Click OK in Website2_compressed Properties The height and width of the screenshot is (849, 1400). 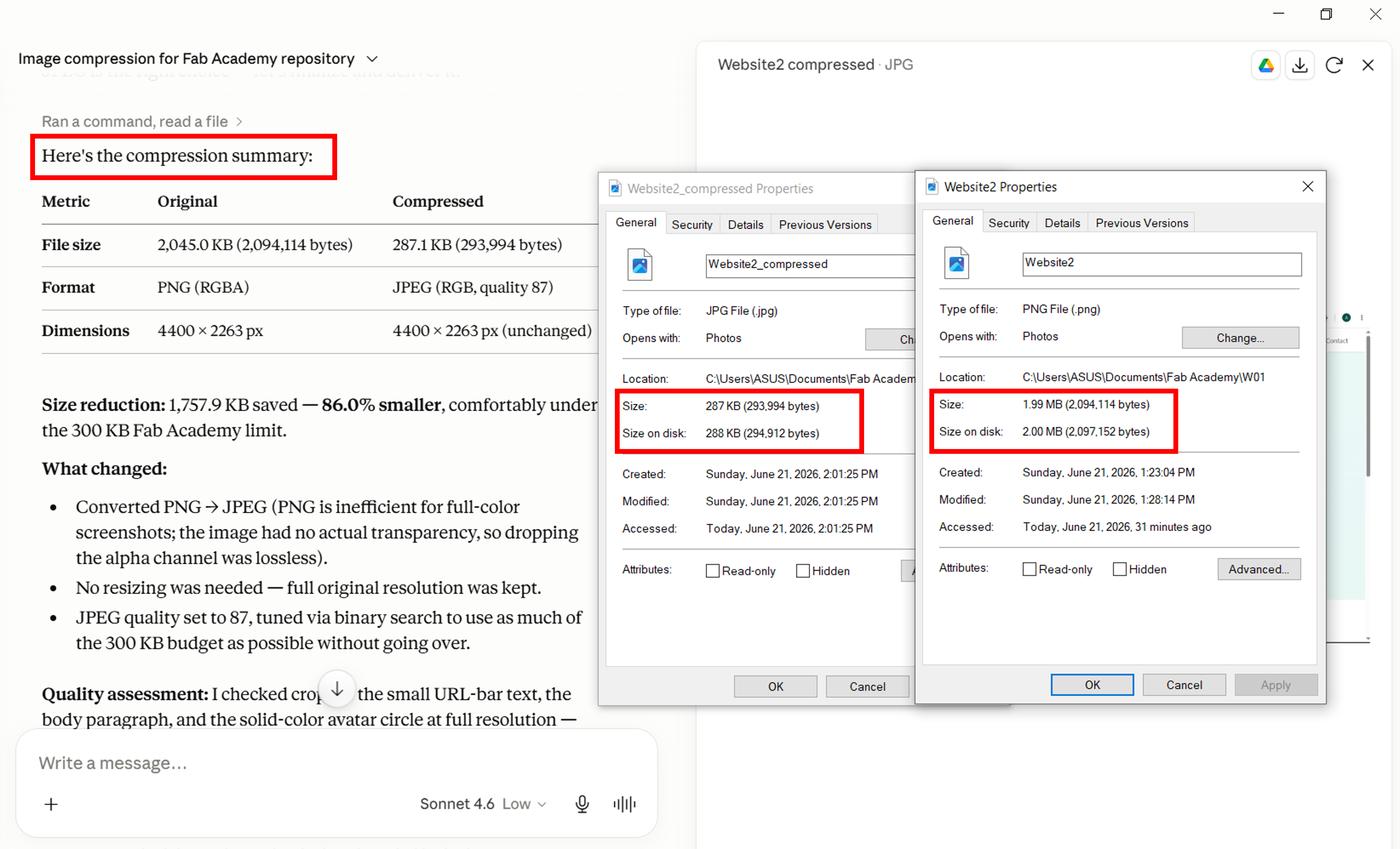click(775, 686)
